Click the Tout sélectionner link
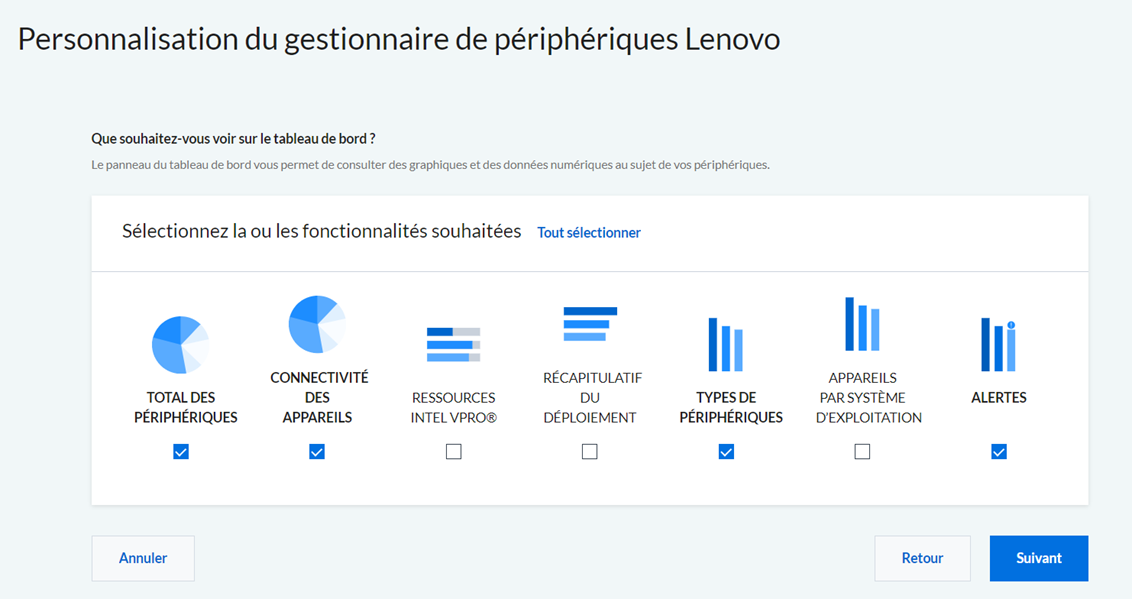 (x=589, y=232)
